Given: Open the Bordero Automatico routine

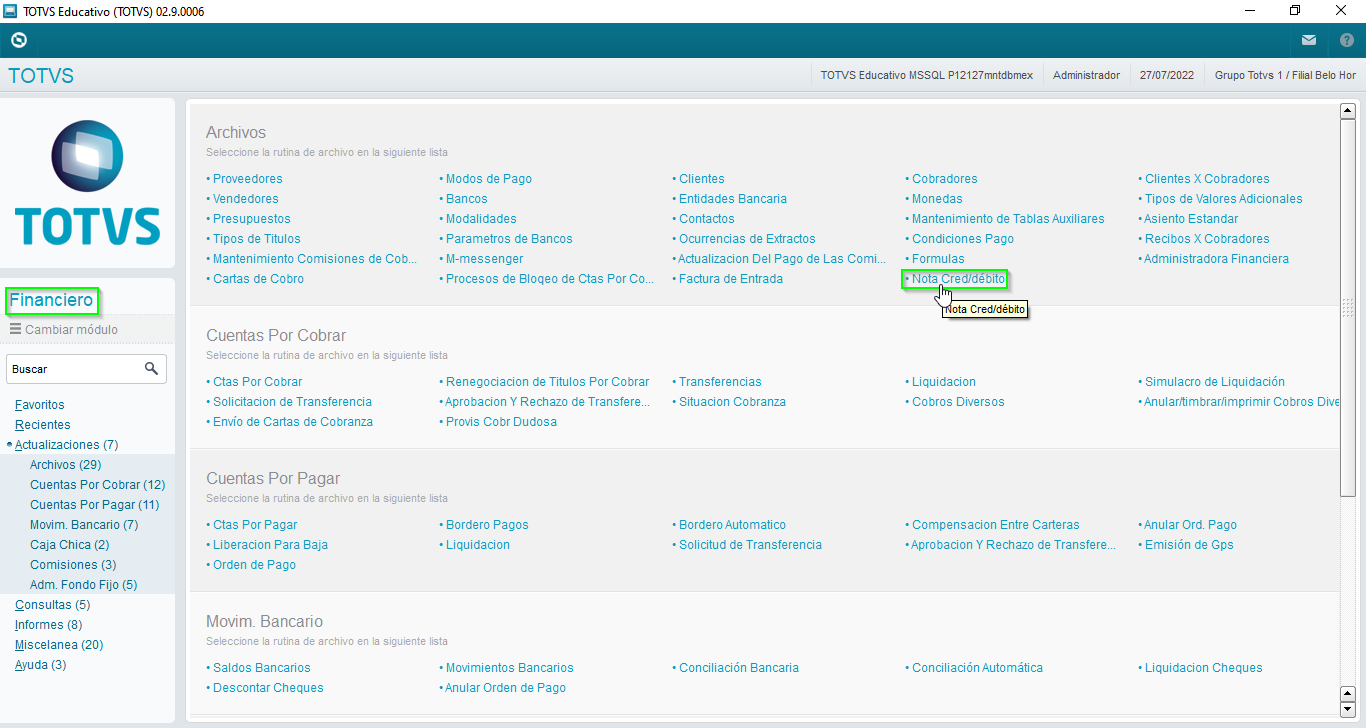Looking at the screenshot, I should tap(732, 525).
